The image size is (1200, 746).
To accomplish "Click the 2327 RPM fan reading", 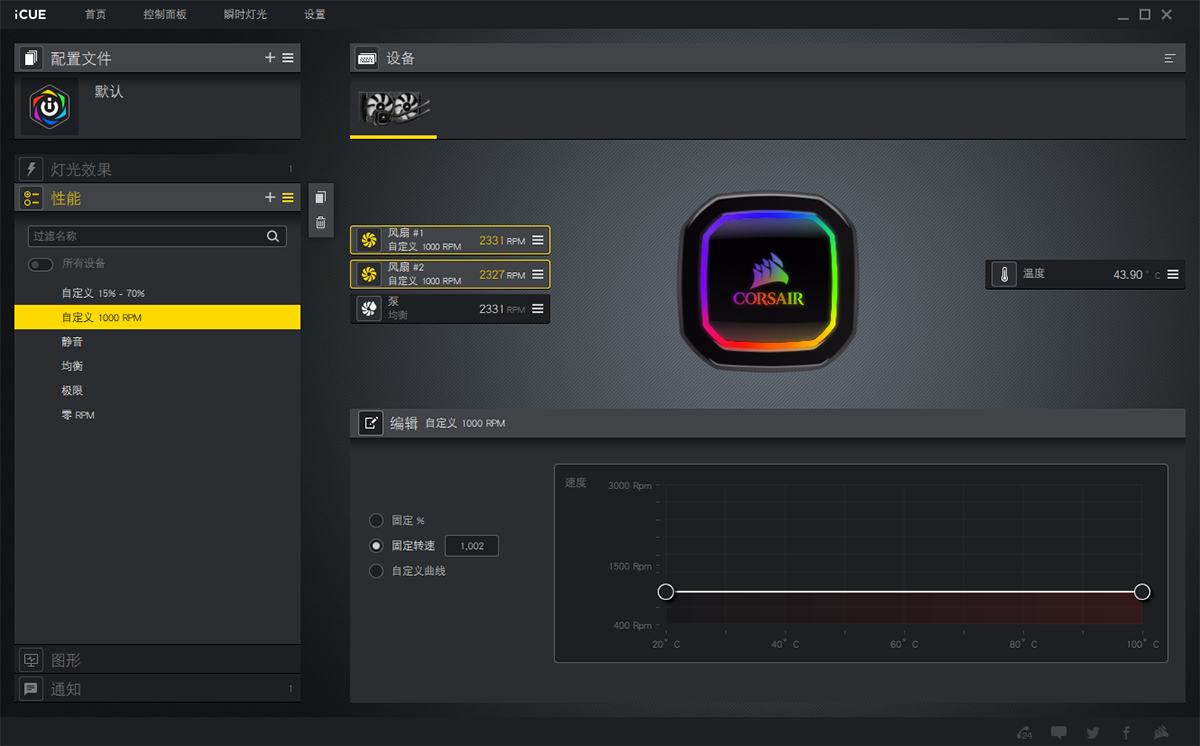I will [x=502, y=274].
